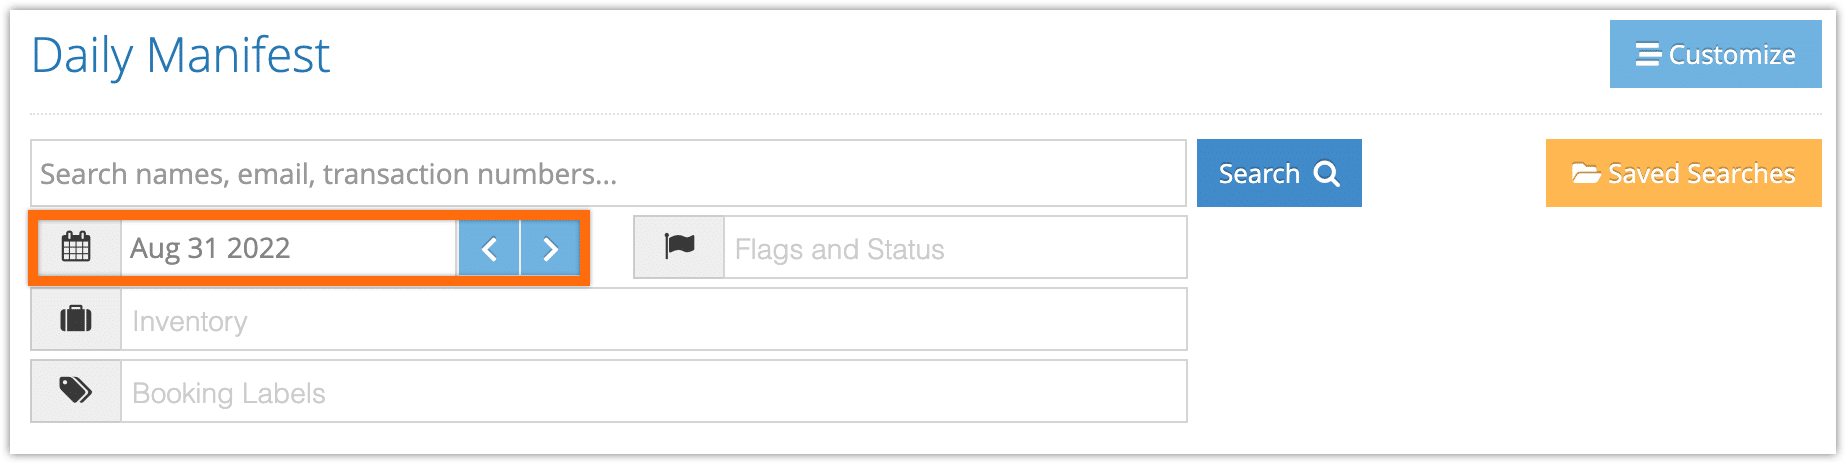Viewport: 1846px width, 464px height.
Task: Open Saved Searches
Action: tap(1684, 173)
